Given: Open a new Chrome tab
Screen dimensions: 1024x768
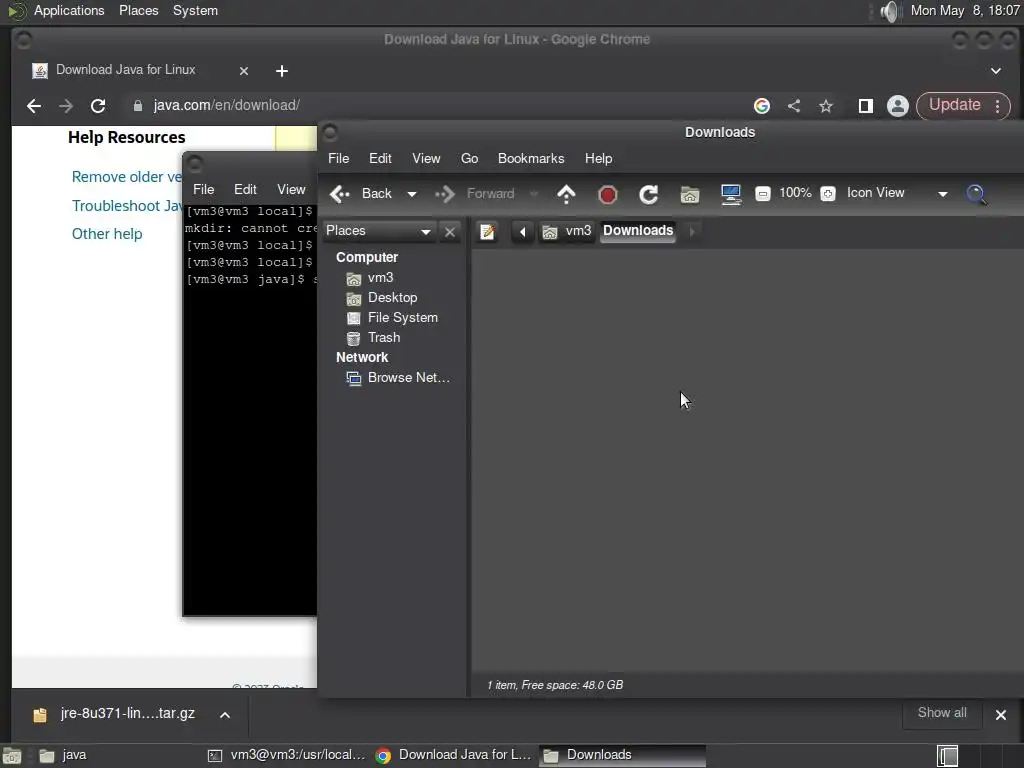Looking at the screenshot, I should pos(281,71).
